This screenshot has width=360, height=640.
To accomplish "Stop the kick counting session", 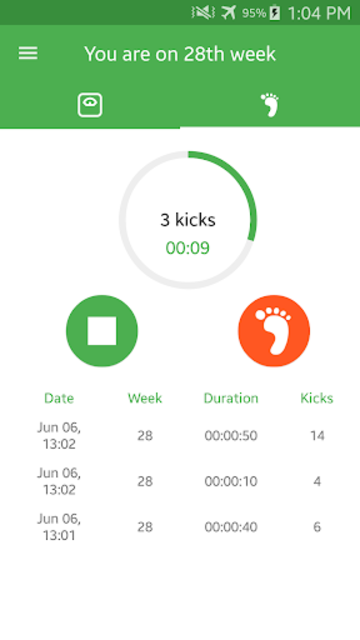I will coord(102,331).
